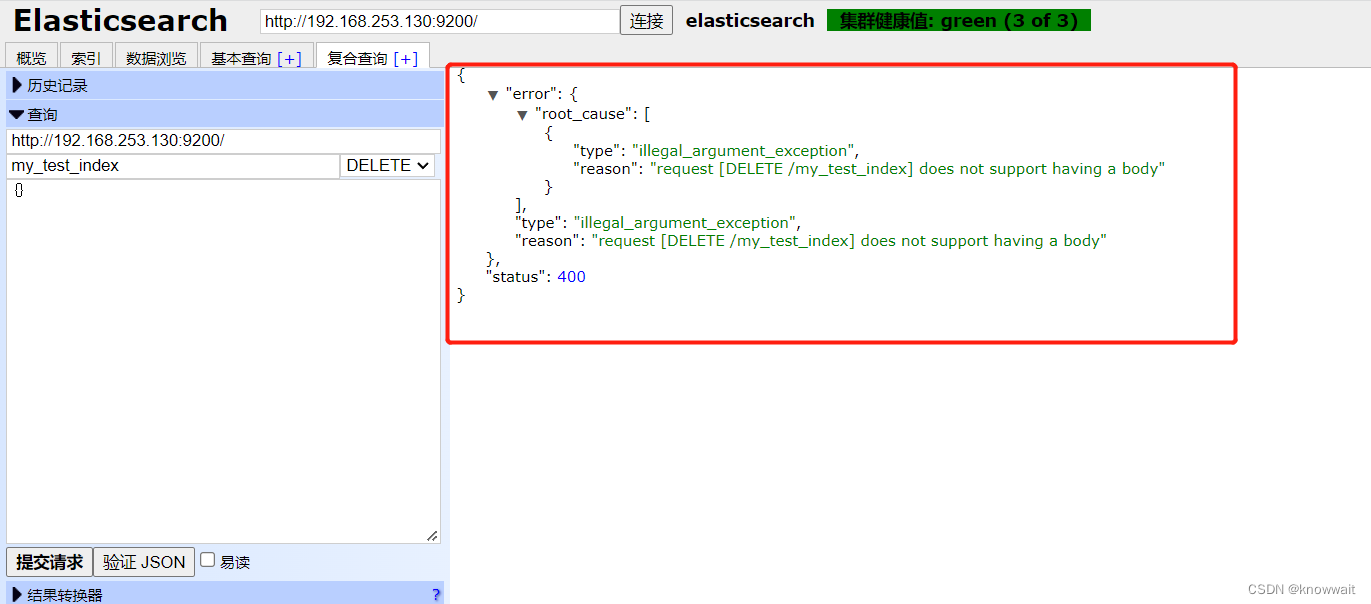Image resolution: width=1371 pixels, height=604 pixels.
Task: Edit the query host URL field
Action: point(223,141)
